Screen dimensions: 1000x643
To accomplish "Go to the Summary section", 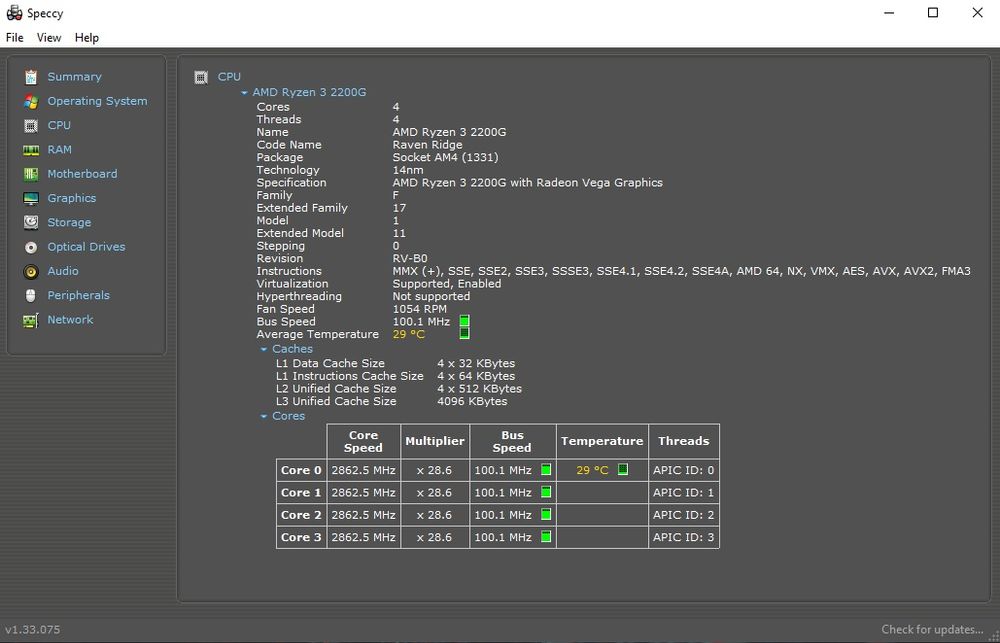I will 75,77.
